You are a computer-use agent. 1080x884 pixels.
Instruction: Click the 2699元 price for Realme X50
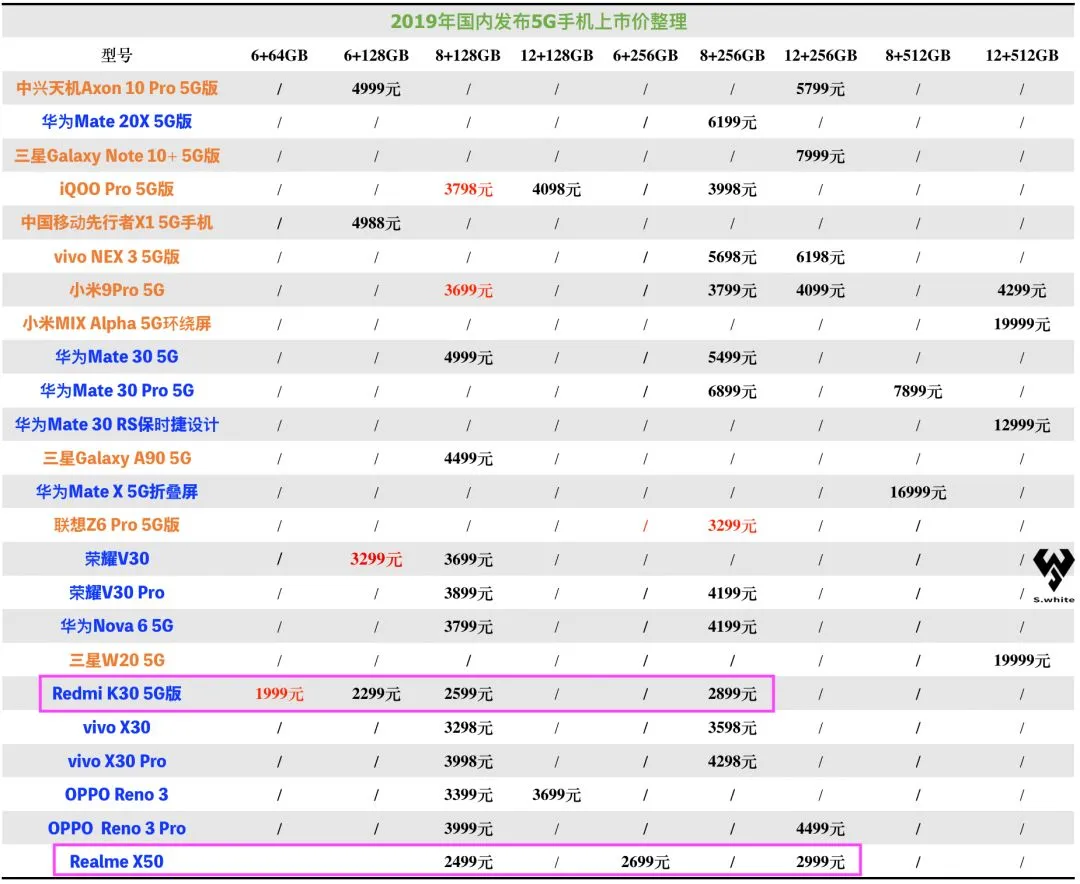coord(645,862)
